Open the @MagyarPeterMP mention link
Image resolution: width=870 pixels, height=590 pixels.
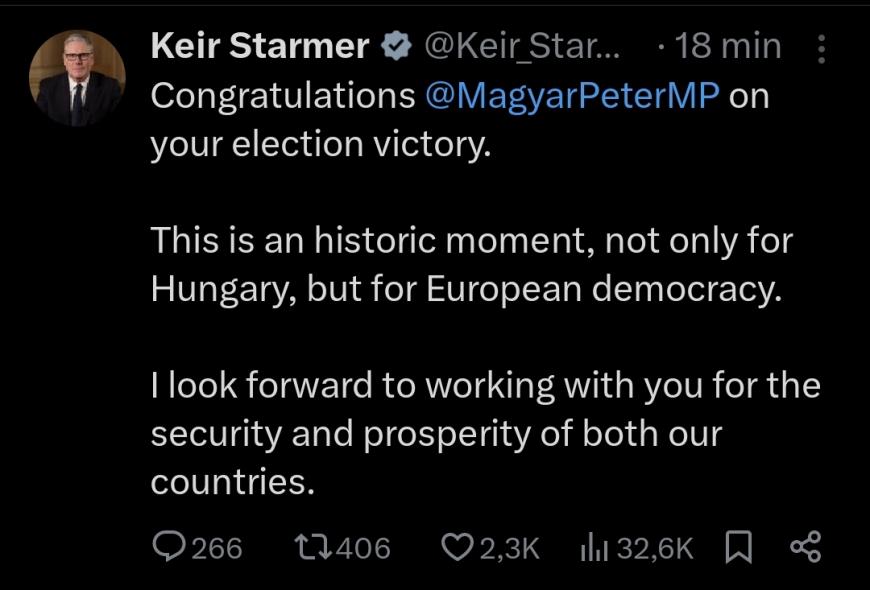(572, 96)
